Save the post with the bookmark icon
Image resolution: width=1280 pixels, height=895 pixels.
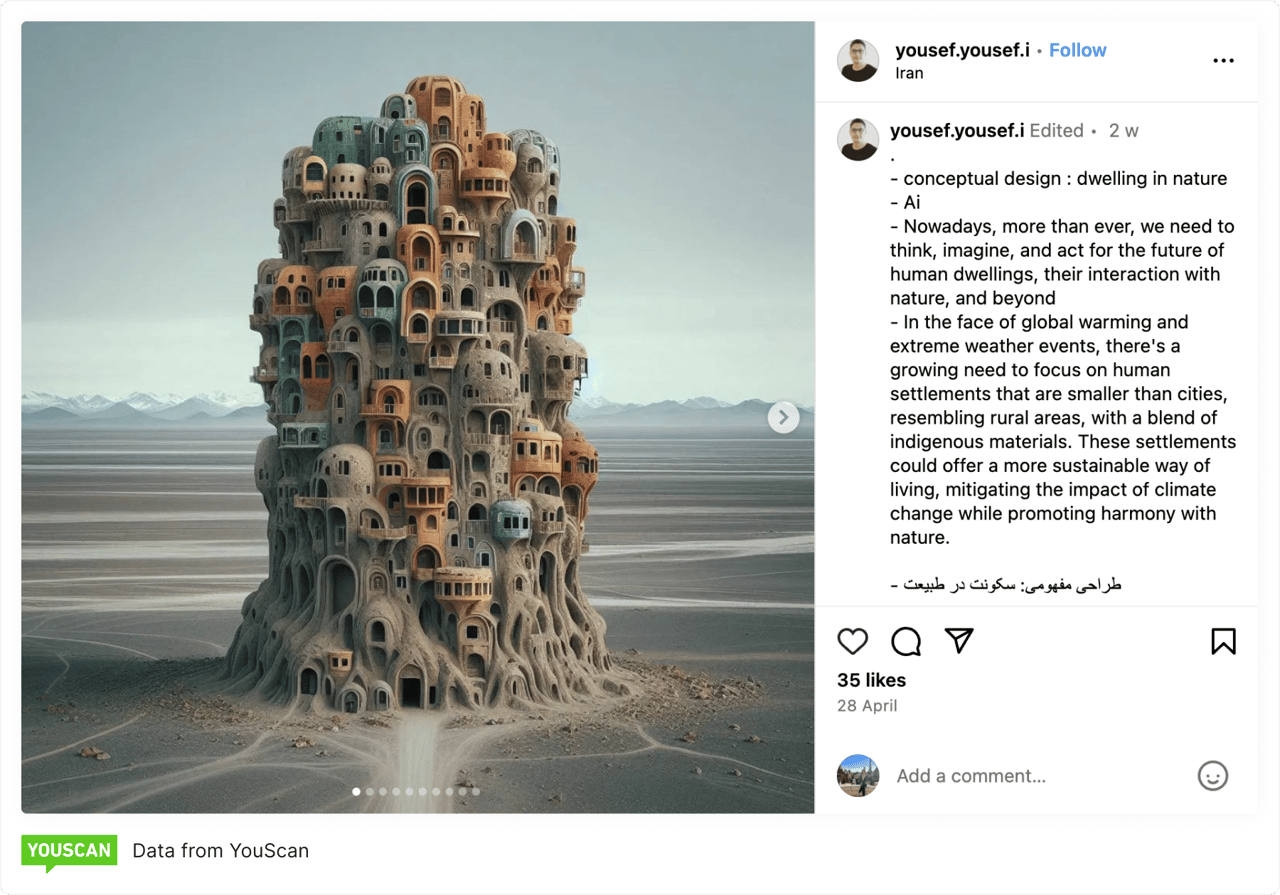pos(1223,641)
